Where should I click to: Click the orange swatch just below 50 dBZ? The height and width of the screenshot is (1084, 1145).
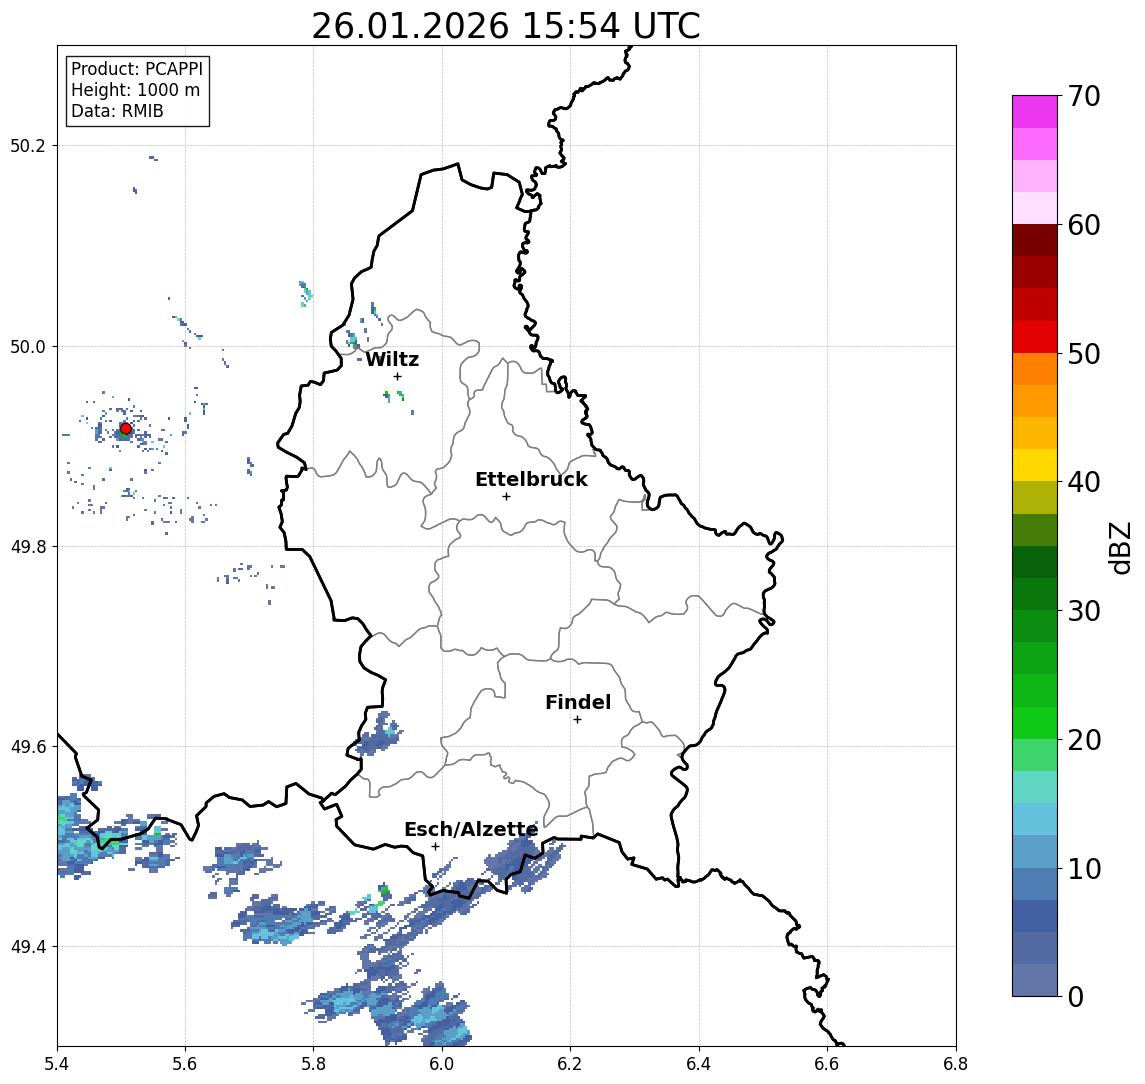coord(1035,369)
